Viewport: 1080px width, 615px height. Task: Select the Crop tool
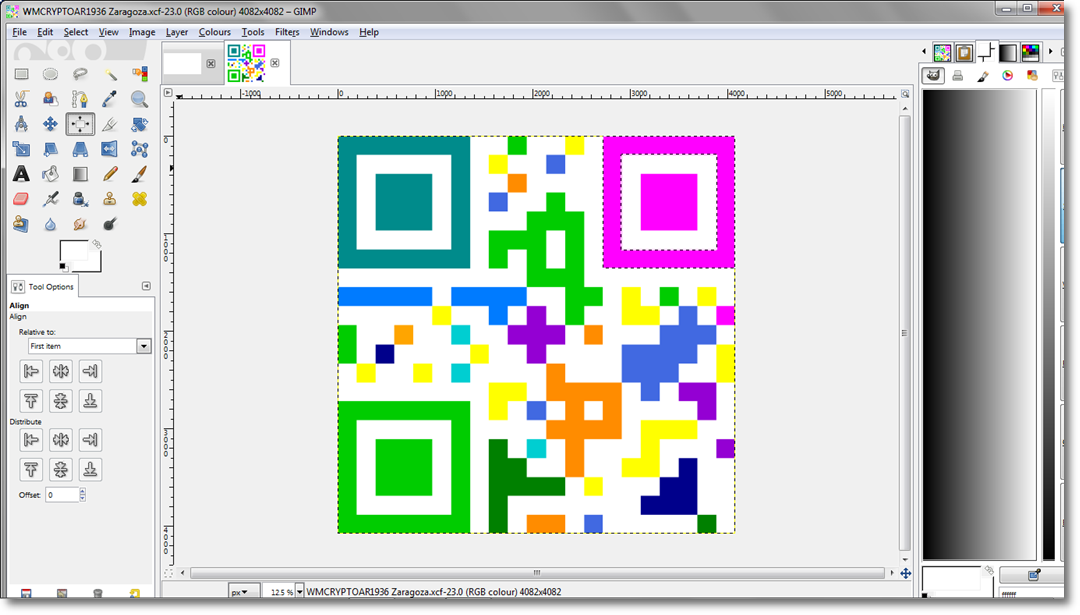[110, 124]
